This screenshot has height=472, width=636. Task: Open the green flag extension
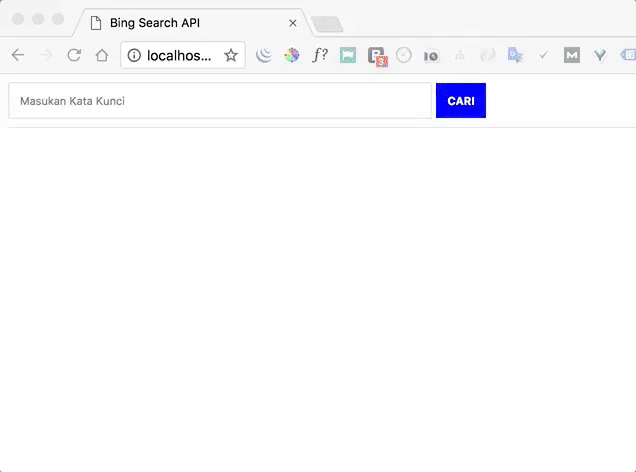[348, 55]
